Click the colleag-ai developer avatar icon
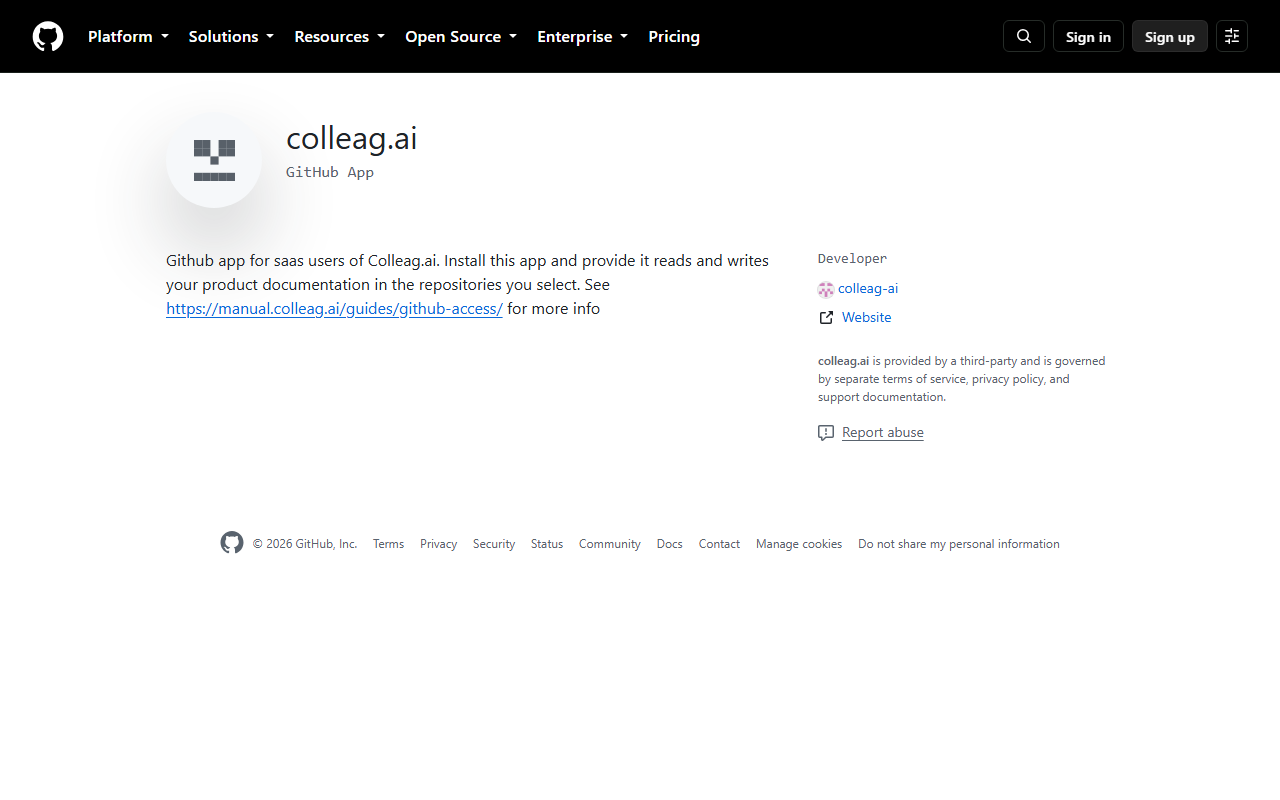This screenshot has width=1280, height=800. (x=826, y=289)
